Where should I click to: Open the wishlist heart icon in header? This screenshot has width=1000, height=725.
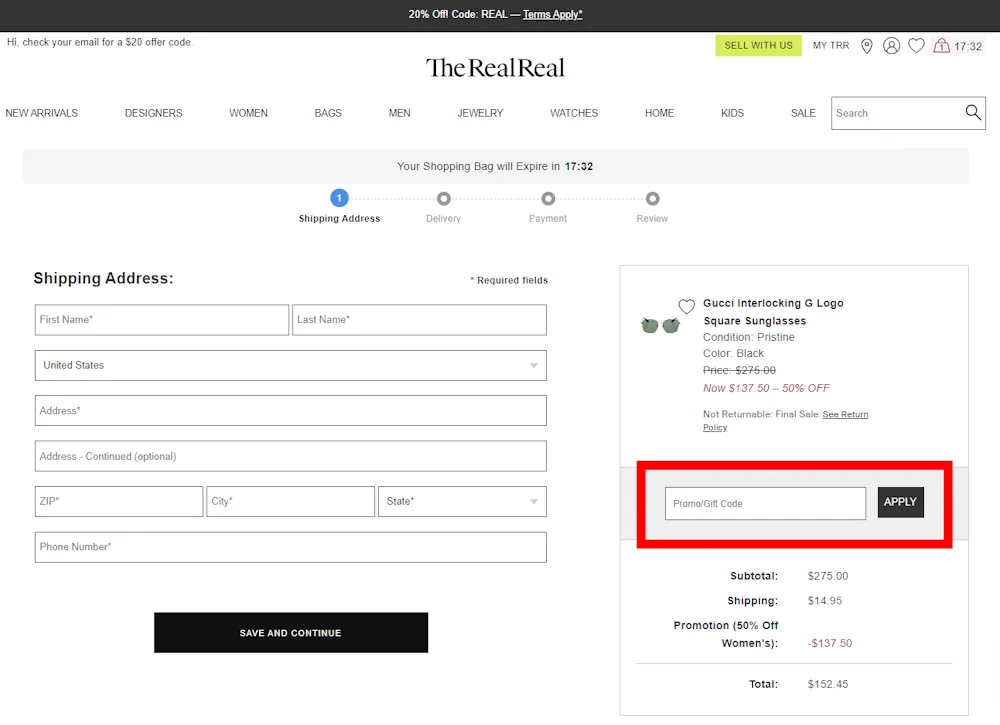pos(916,46)
